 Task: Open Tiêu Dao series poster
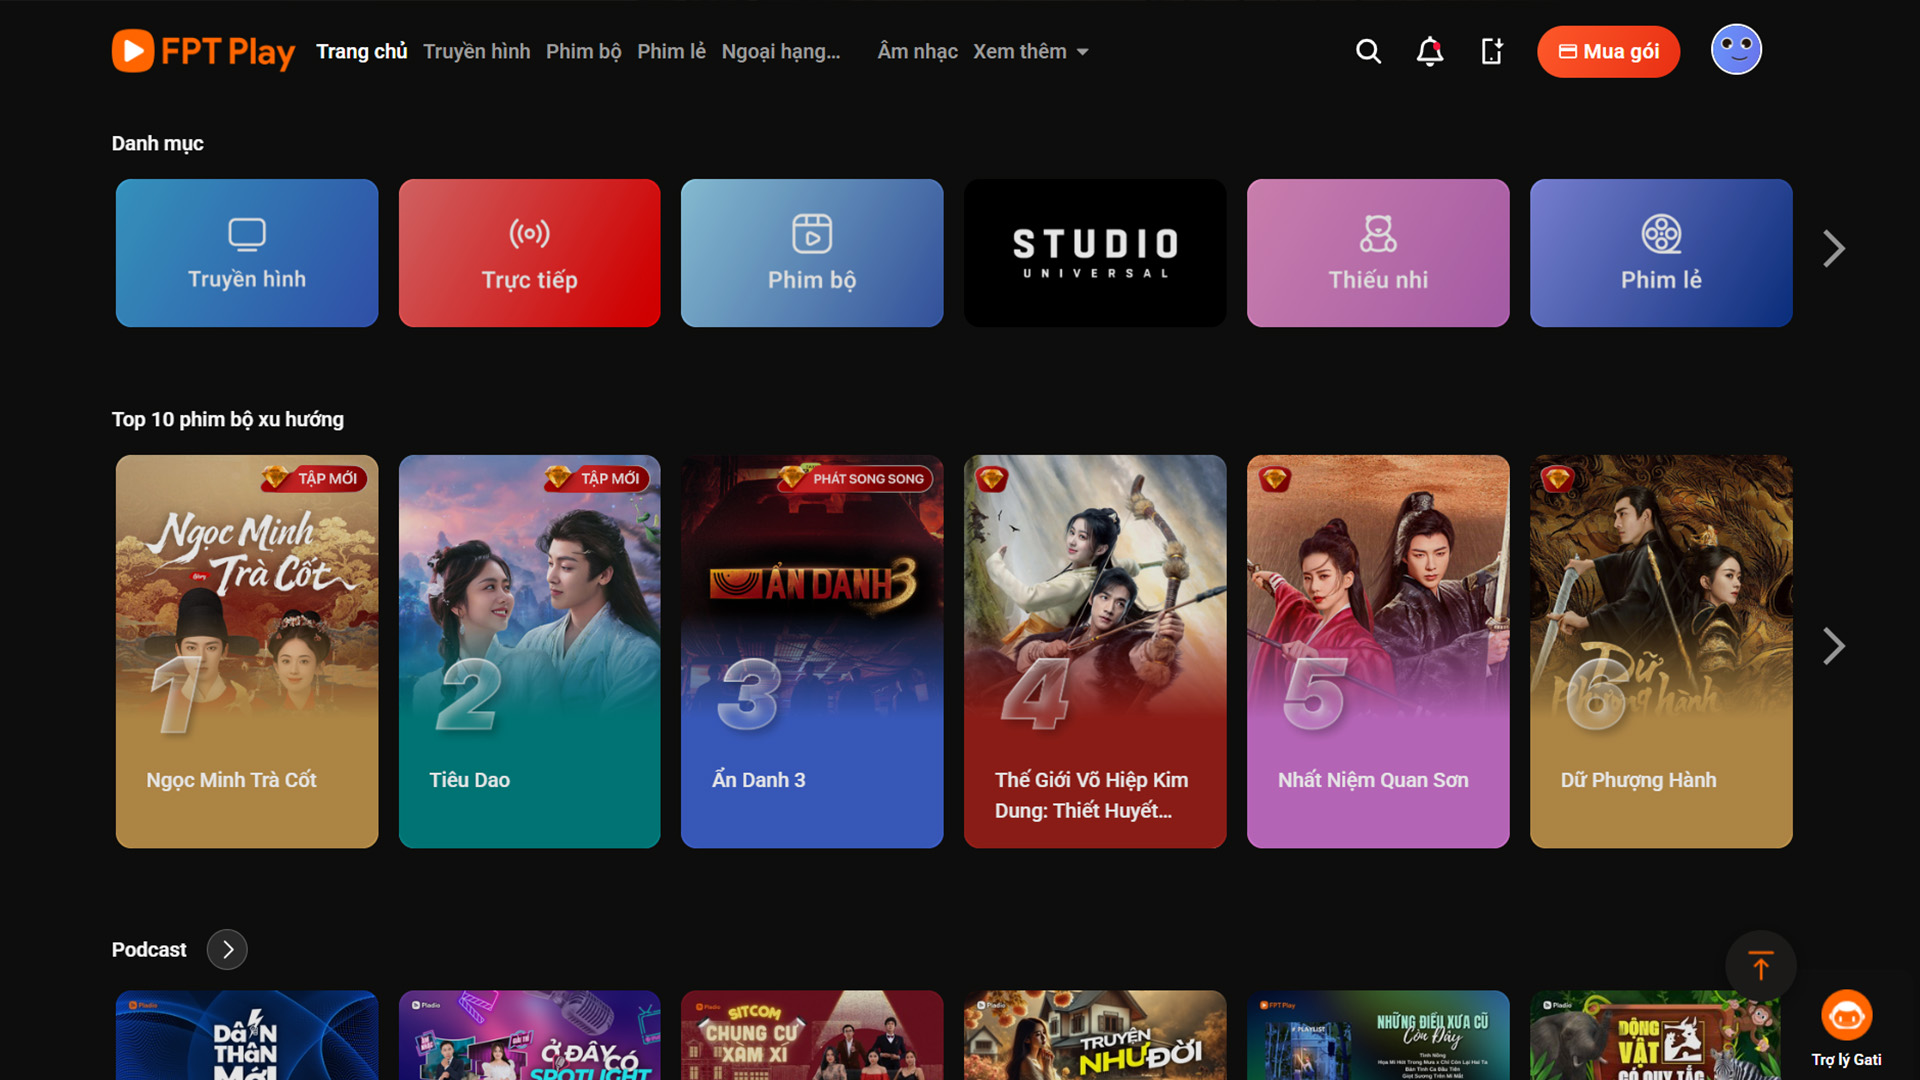point(529,651)
